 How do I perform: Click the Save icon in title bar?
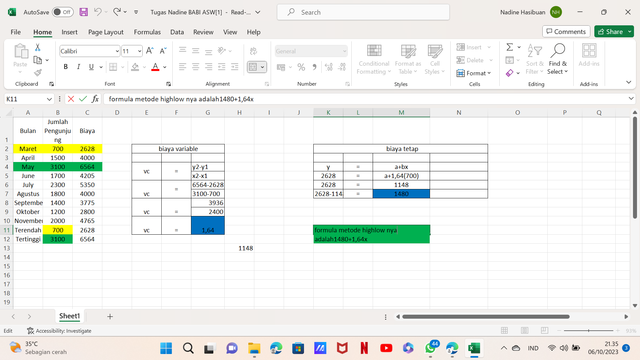click(84, 12)
